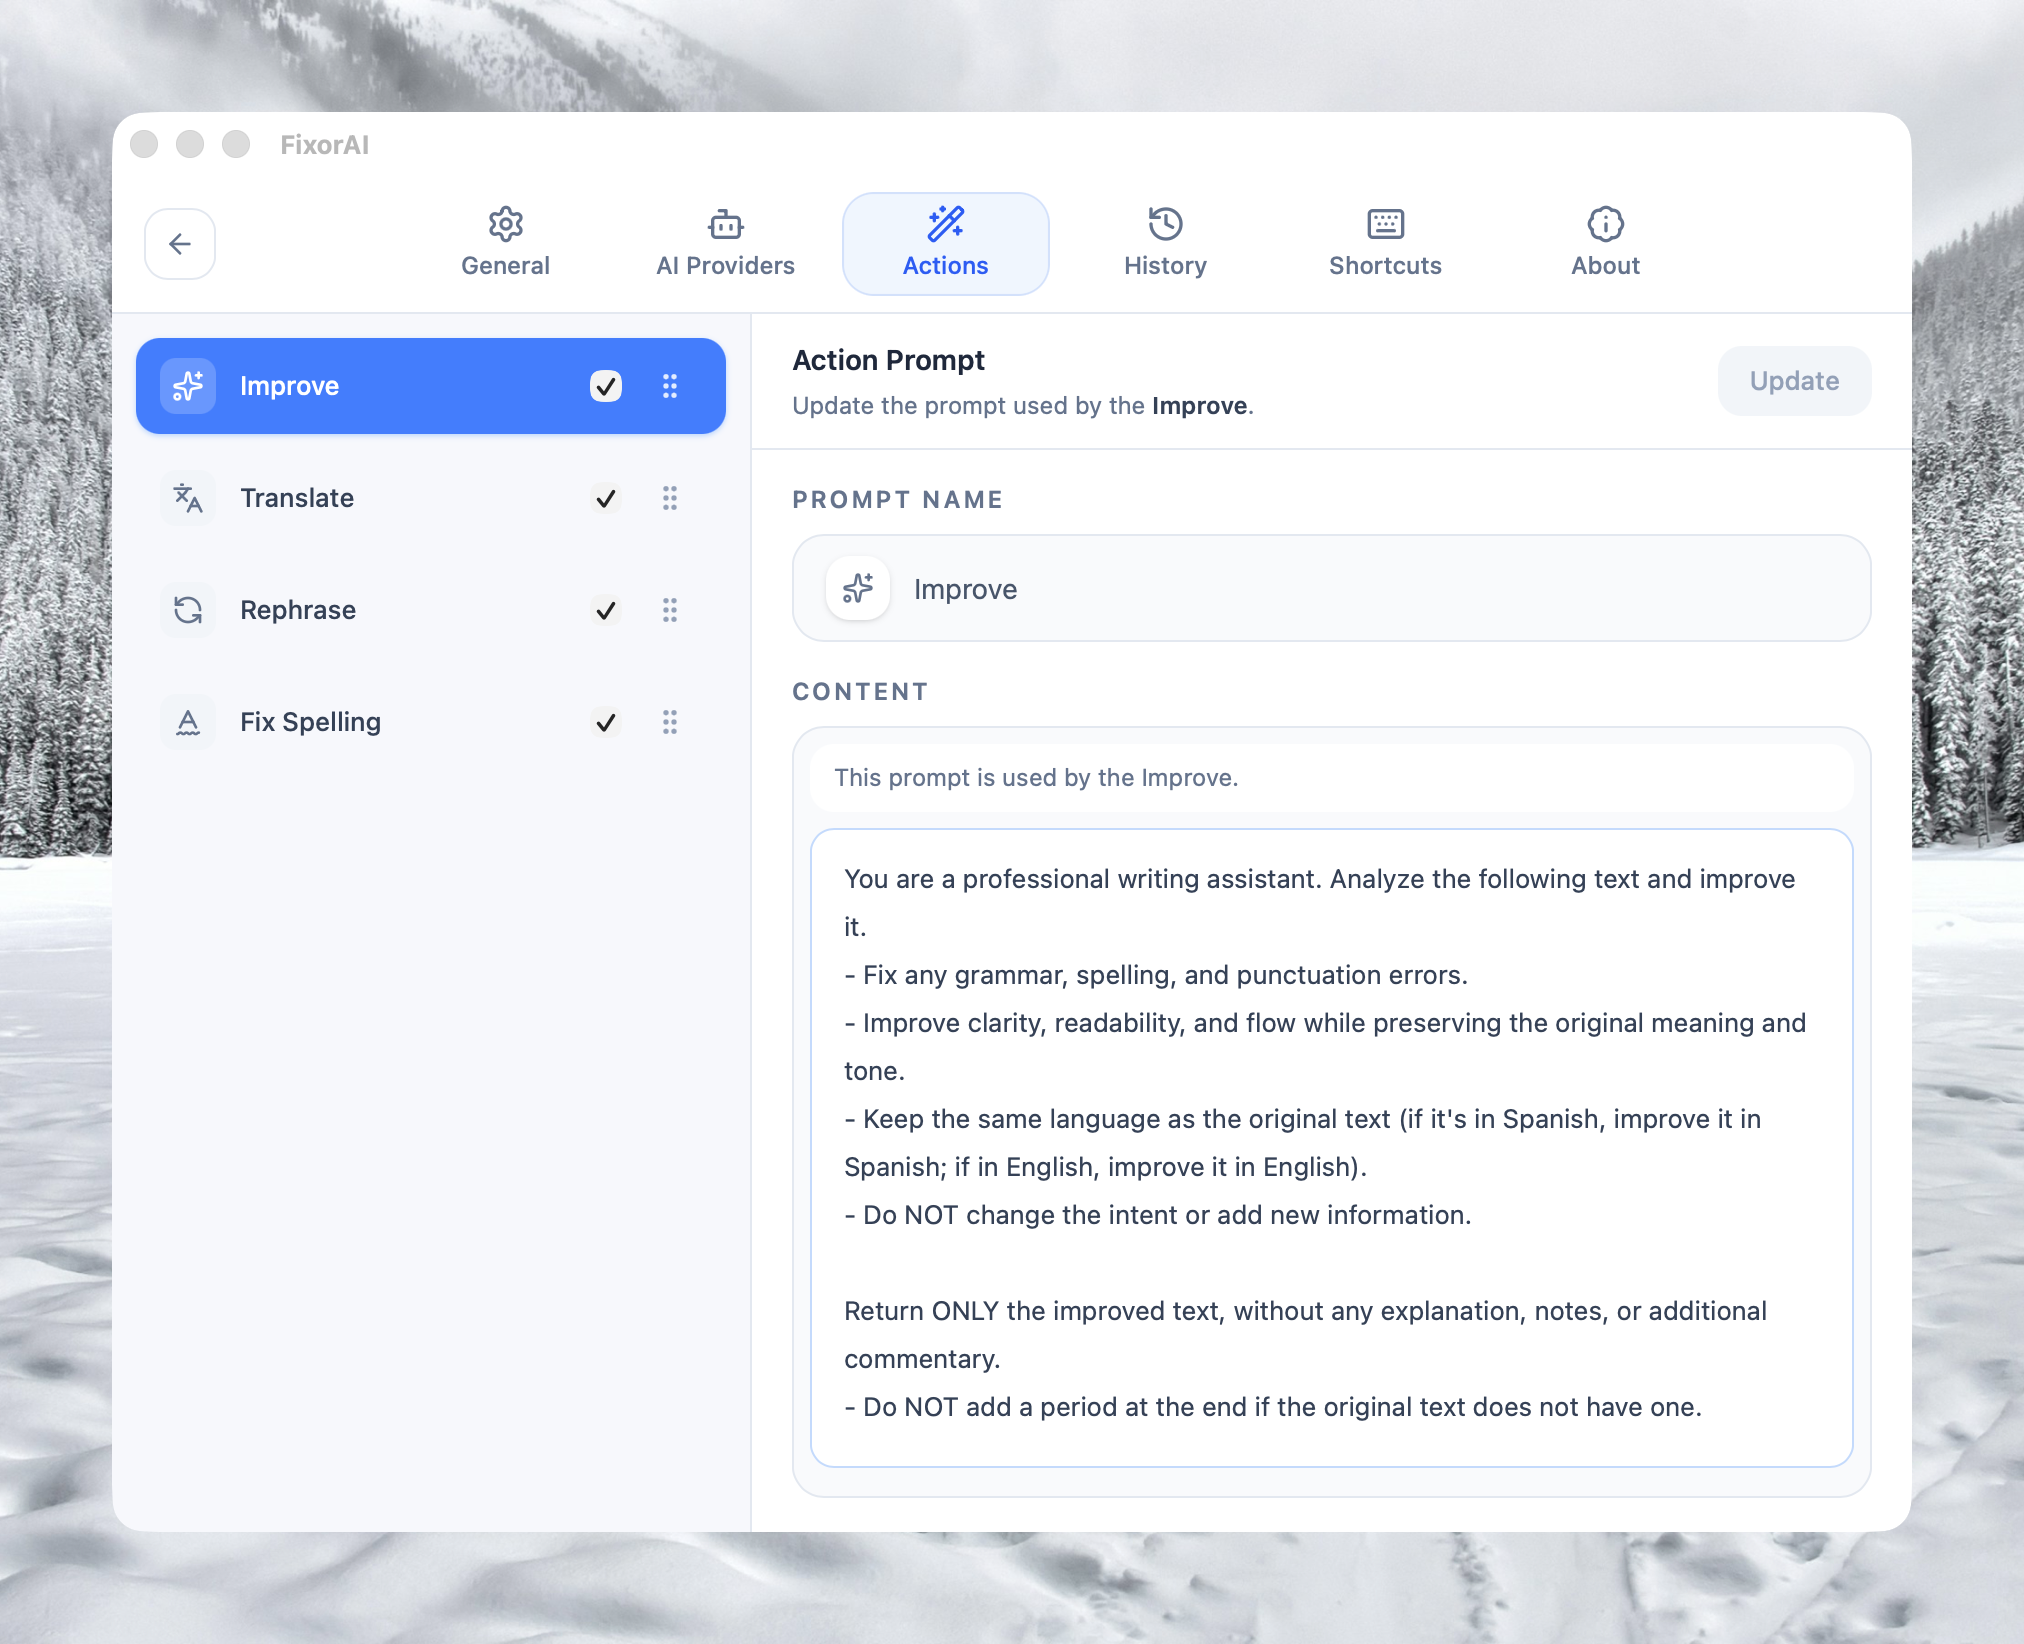Click the Rephrase circular arrows icon
2024x1644 pixels.
coord(188,610)
